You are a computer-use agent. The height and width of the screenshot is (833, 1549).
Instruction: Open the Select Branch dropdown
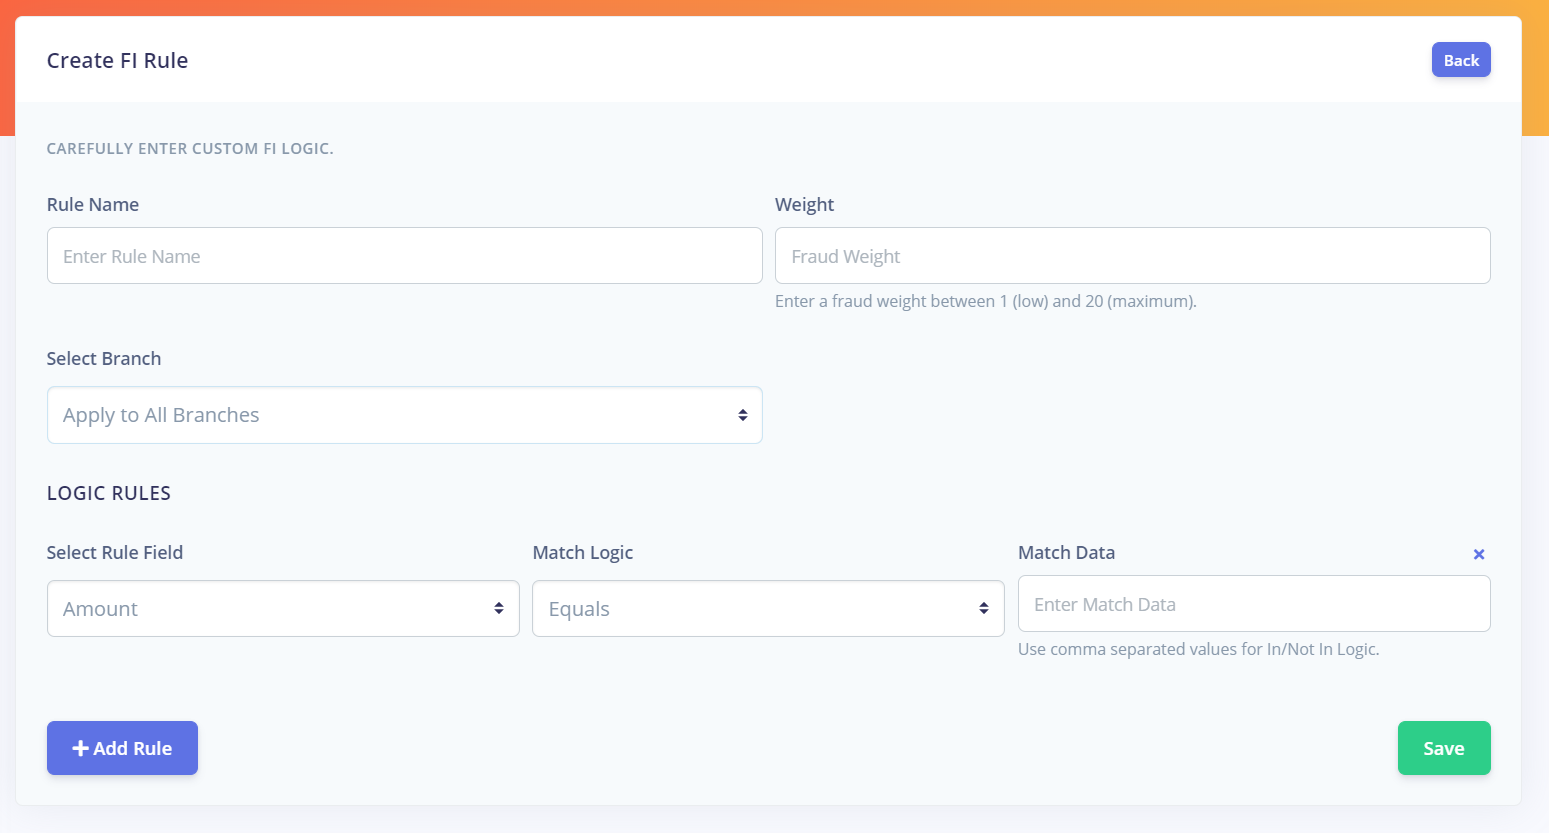coord(404,415)
